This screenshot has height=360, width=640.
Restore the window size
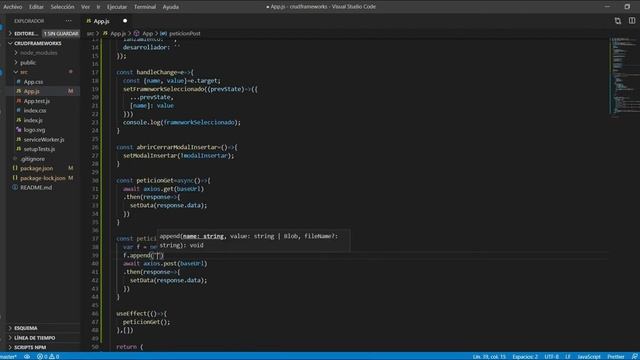pos(627,7)
